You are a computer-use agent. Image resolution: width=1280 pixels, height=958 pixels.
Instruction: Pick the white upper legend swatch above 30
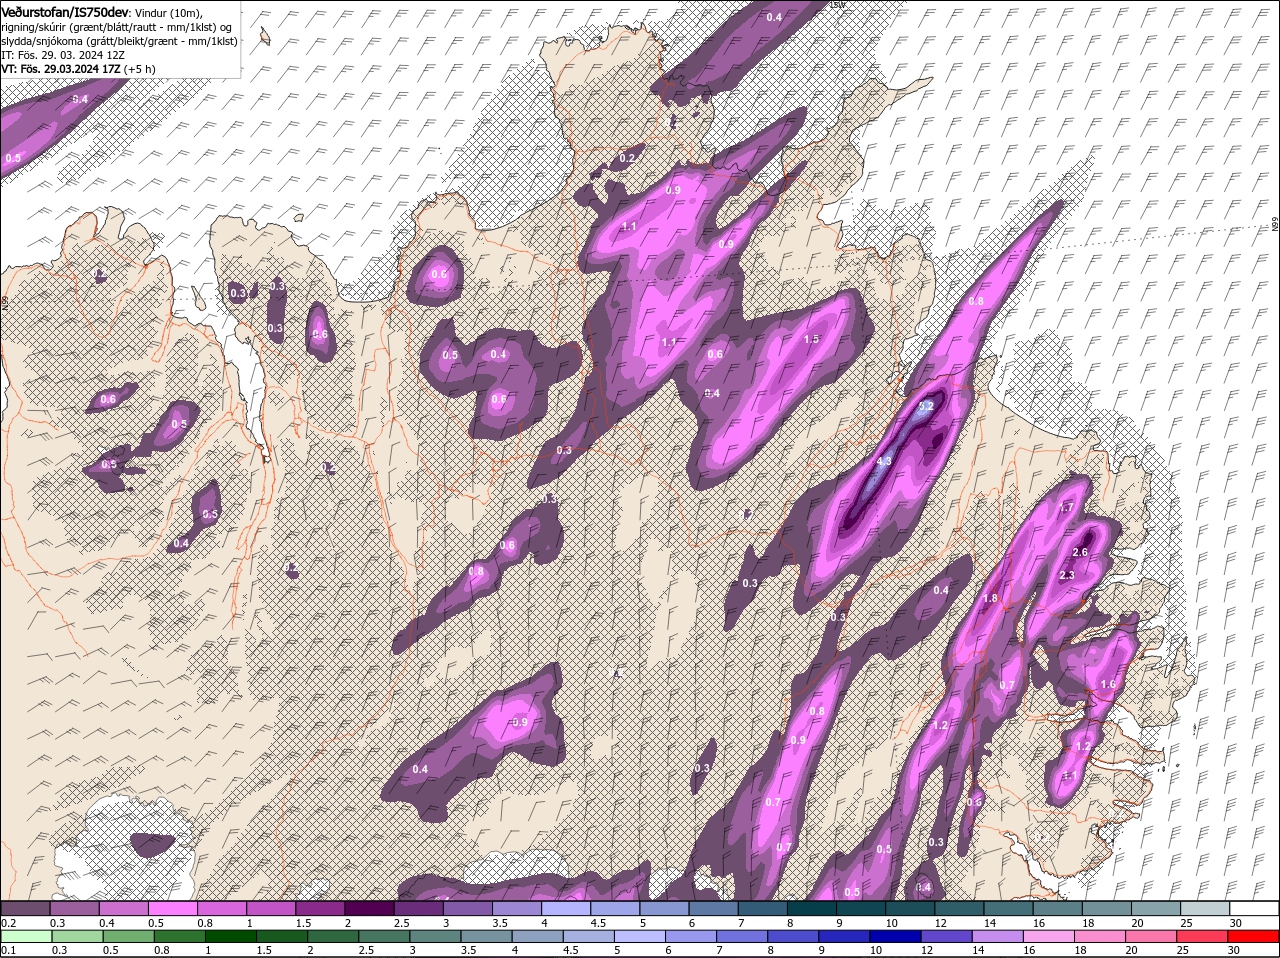[1254, 908]
